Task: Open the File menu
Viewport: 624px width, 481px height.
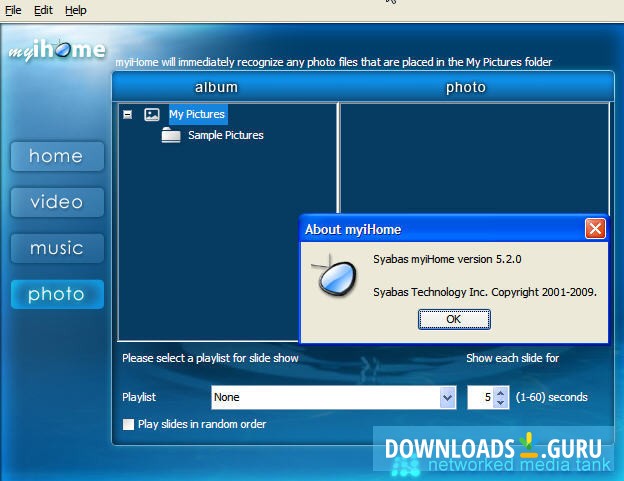Action: pyautogui.click(x=13, y=10)
